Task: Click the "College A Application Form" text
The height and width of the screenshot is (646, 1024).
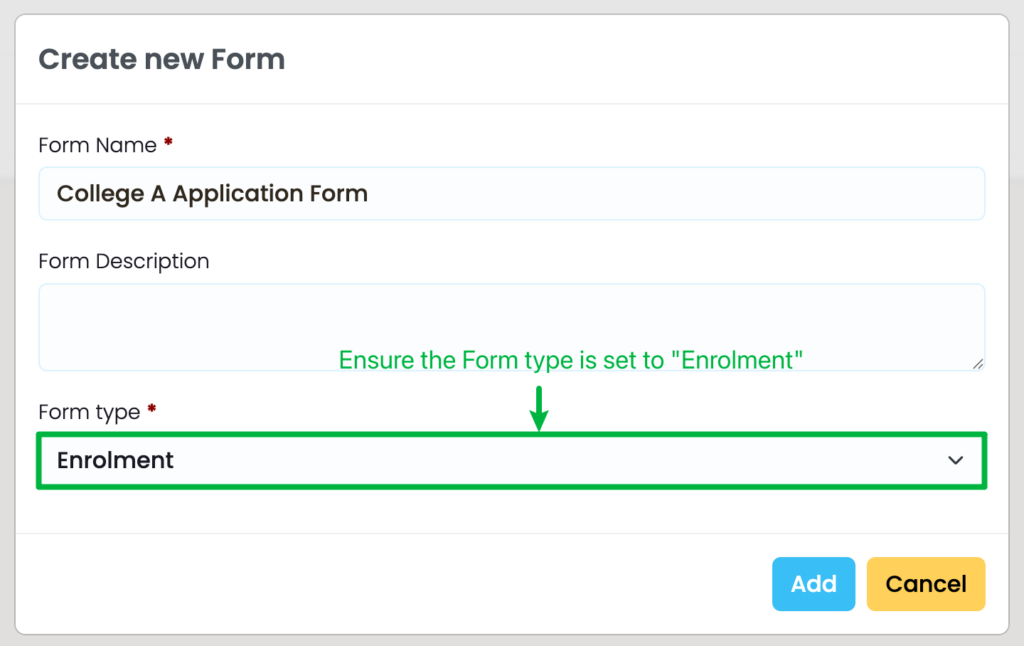Action: point(212,194)
